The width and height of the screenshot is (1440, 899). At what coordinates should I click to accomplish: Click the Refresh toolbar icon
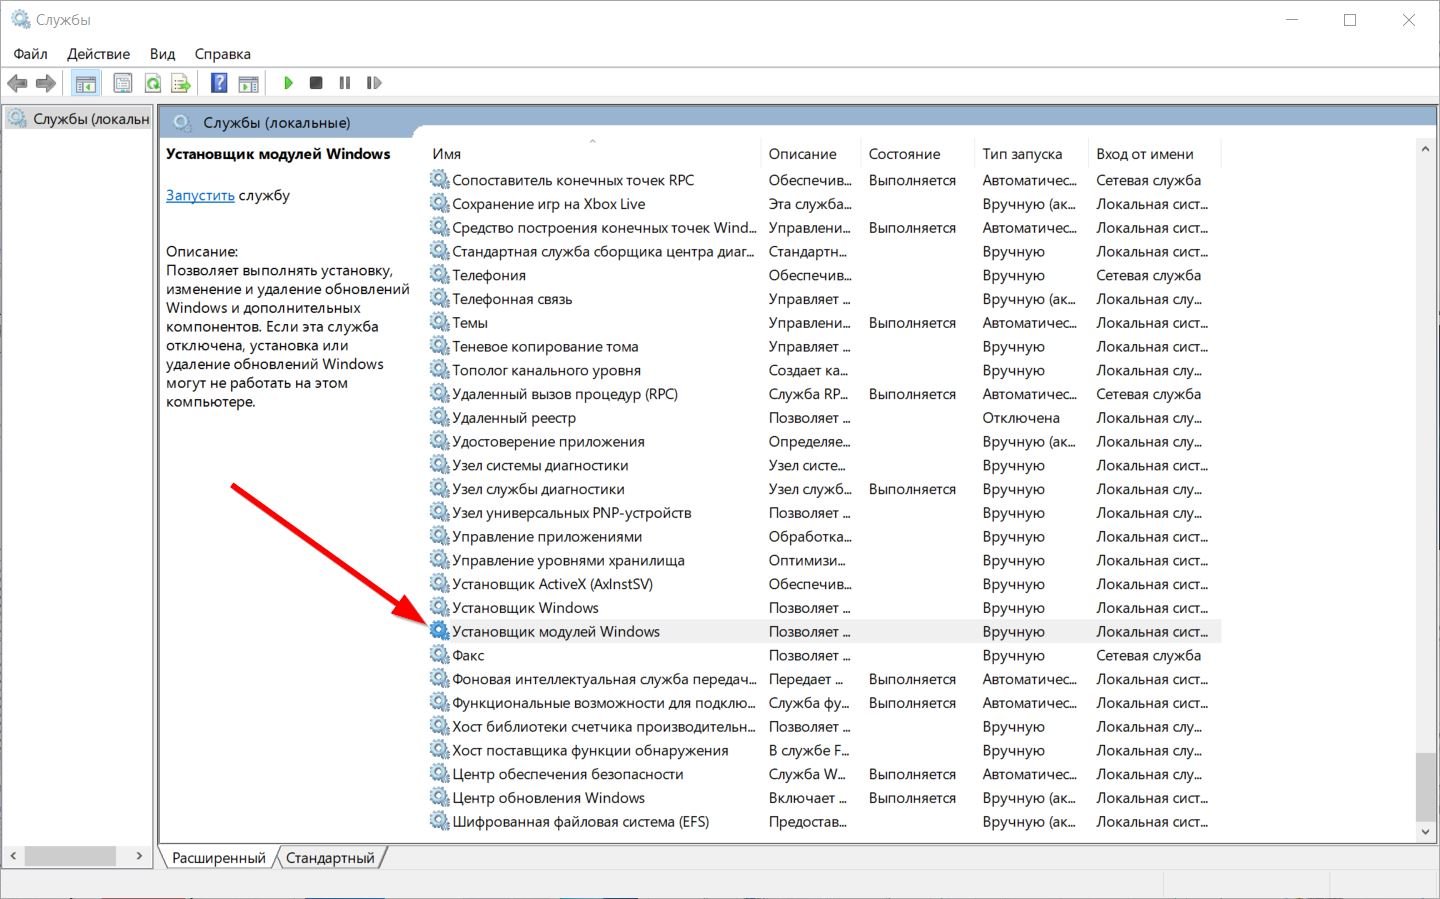click(153, 83)
